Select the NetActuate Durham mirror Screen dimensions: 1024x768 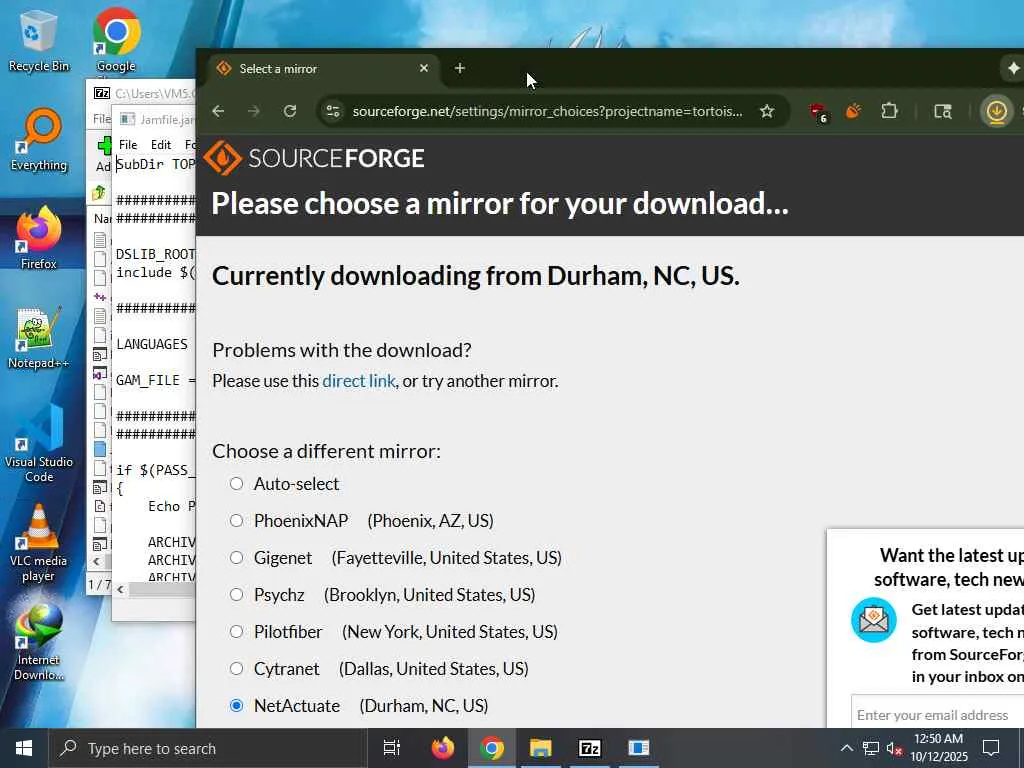pyautogui.click(x=236, y=705)
